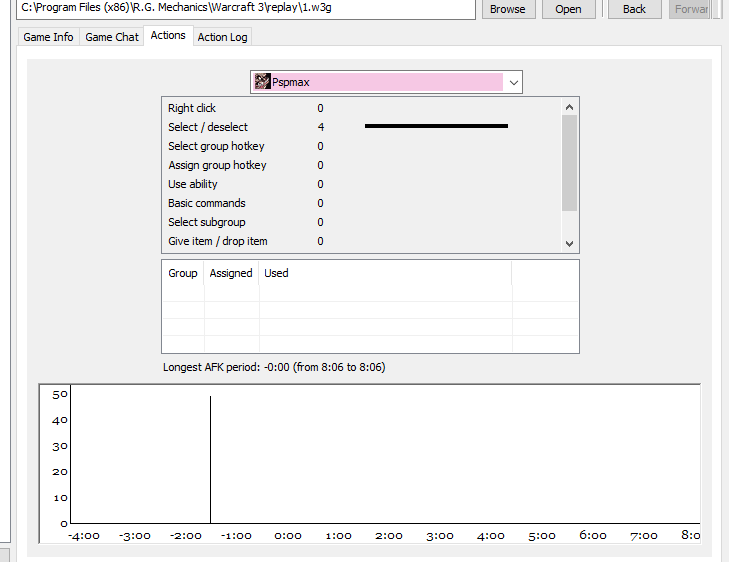Open the Action Log tab
729x562 pixels.
pyautogui.click(x=222, y=37)
